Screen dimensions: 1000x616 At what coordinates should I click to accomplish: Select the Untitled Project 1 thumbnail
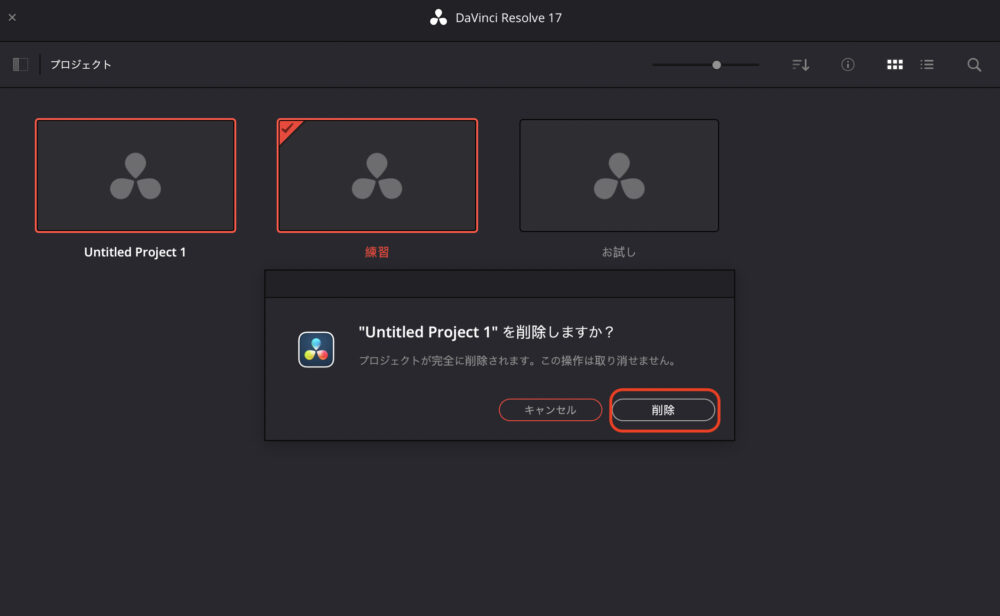(135, 175)
